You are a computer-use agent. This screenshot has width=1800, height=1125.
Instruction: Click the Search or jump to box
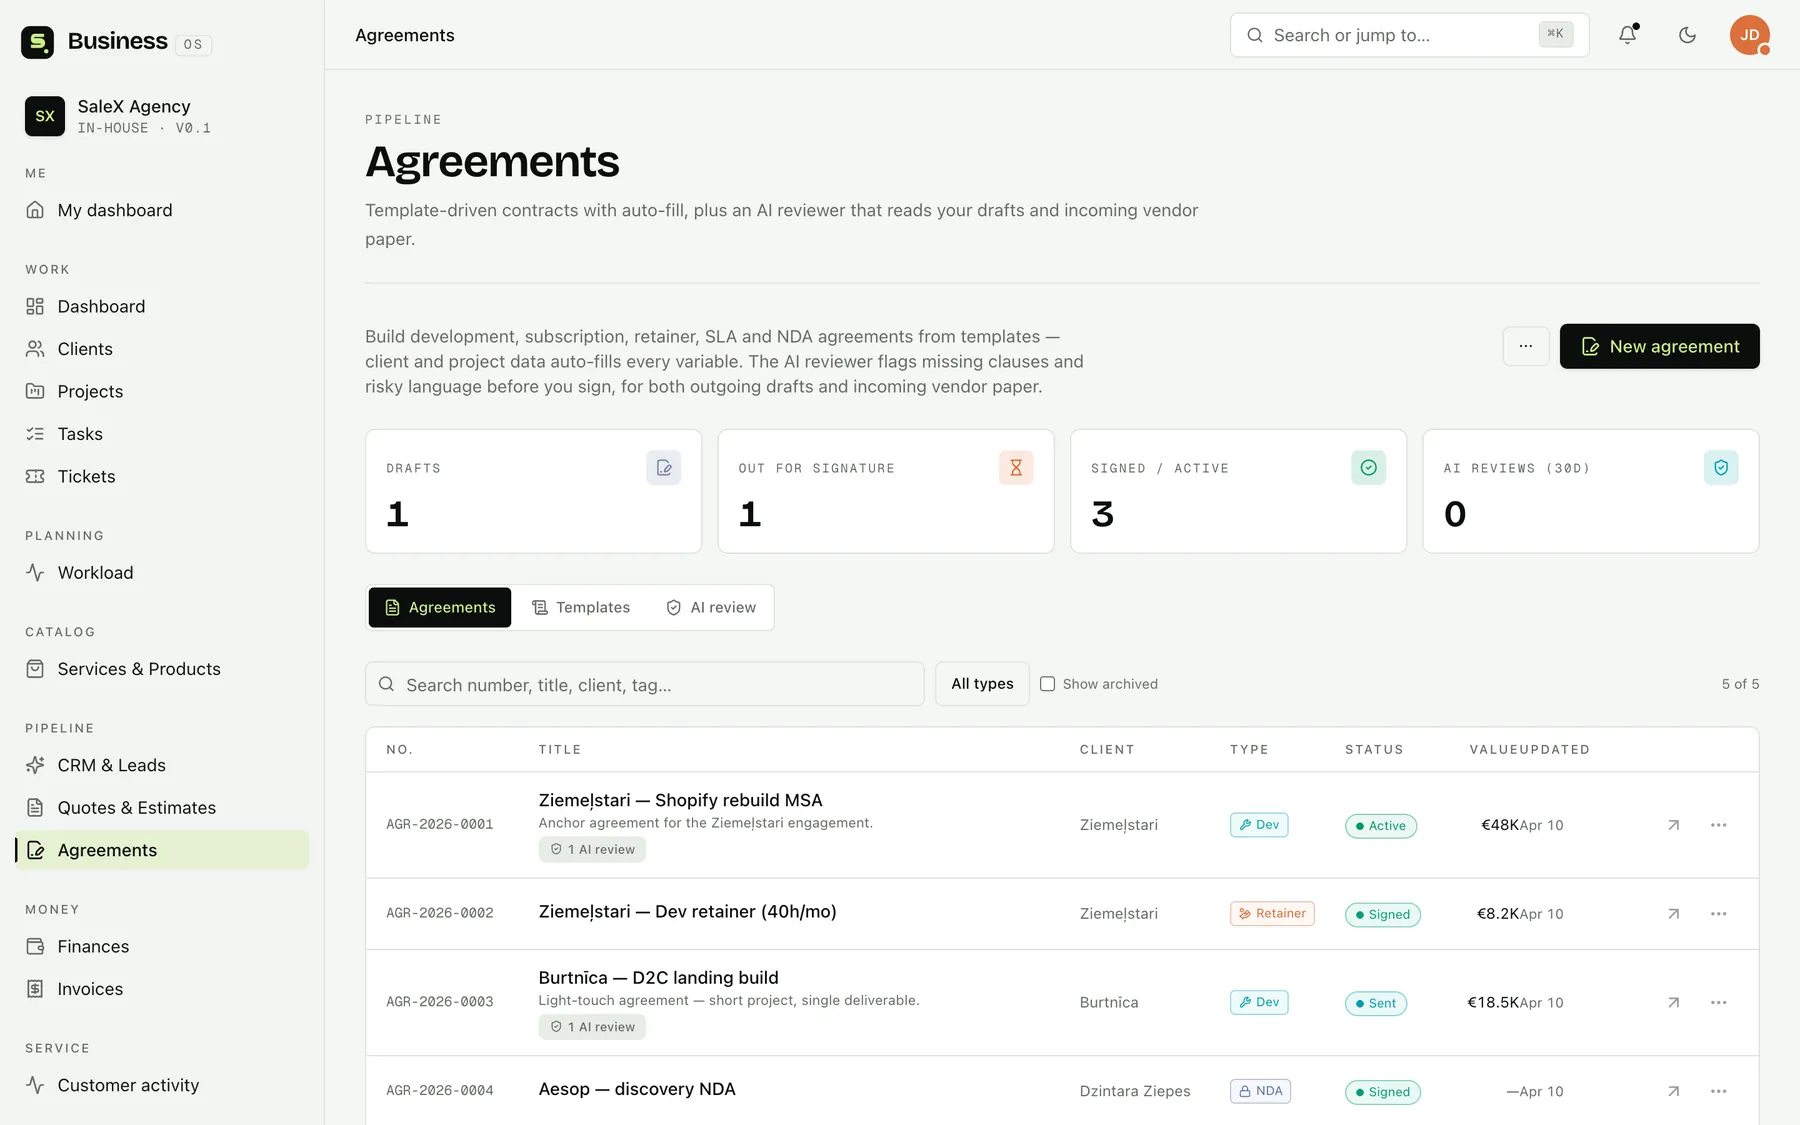pos(1409,35)
